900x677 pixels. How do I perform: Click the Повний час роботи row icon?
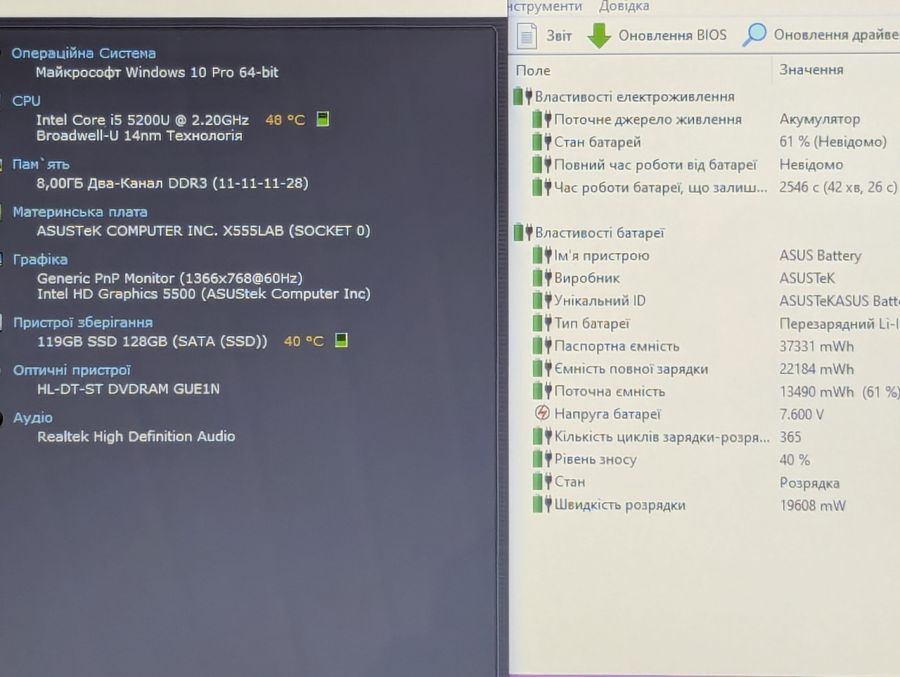click(x=542, y=165)
